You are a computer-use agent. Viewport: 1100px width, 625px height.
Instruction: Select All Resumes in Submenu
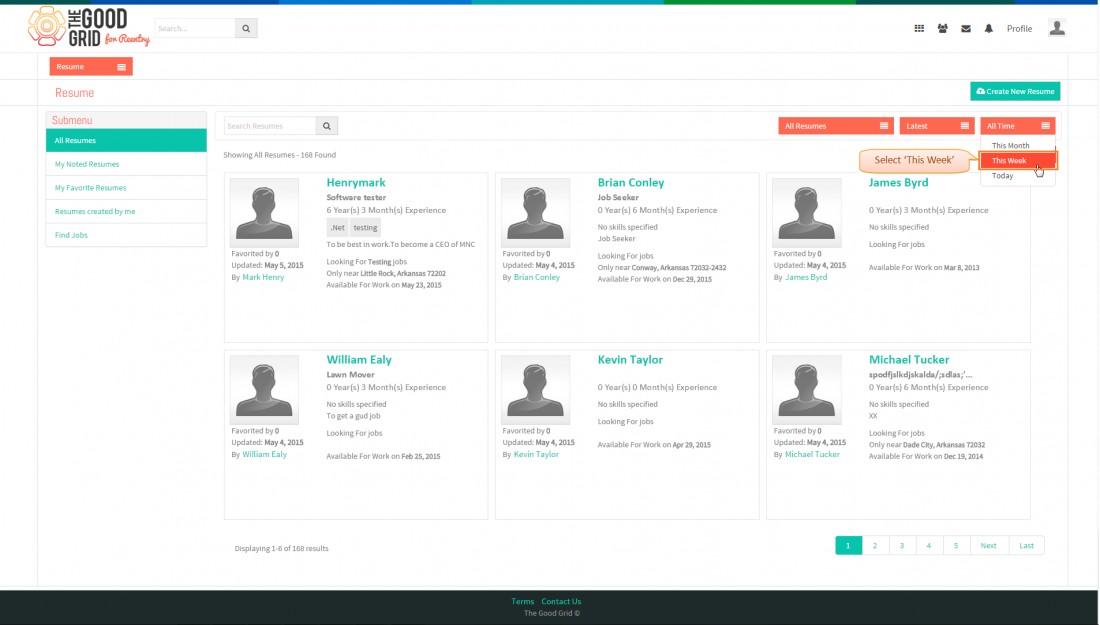(x=126, y=140)
